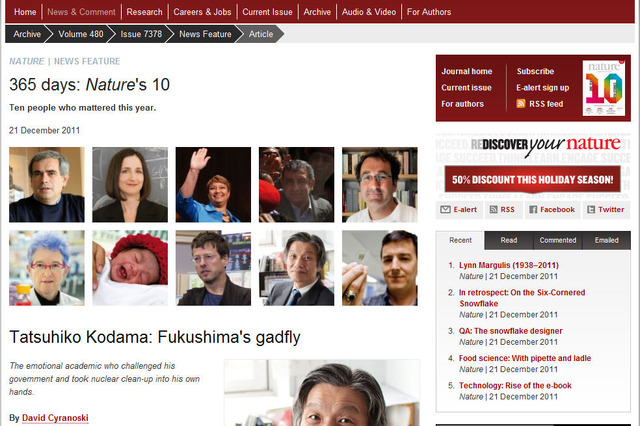Click author link David Cyranoski

pyautogui.click(x=55, y=418)
